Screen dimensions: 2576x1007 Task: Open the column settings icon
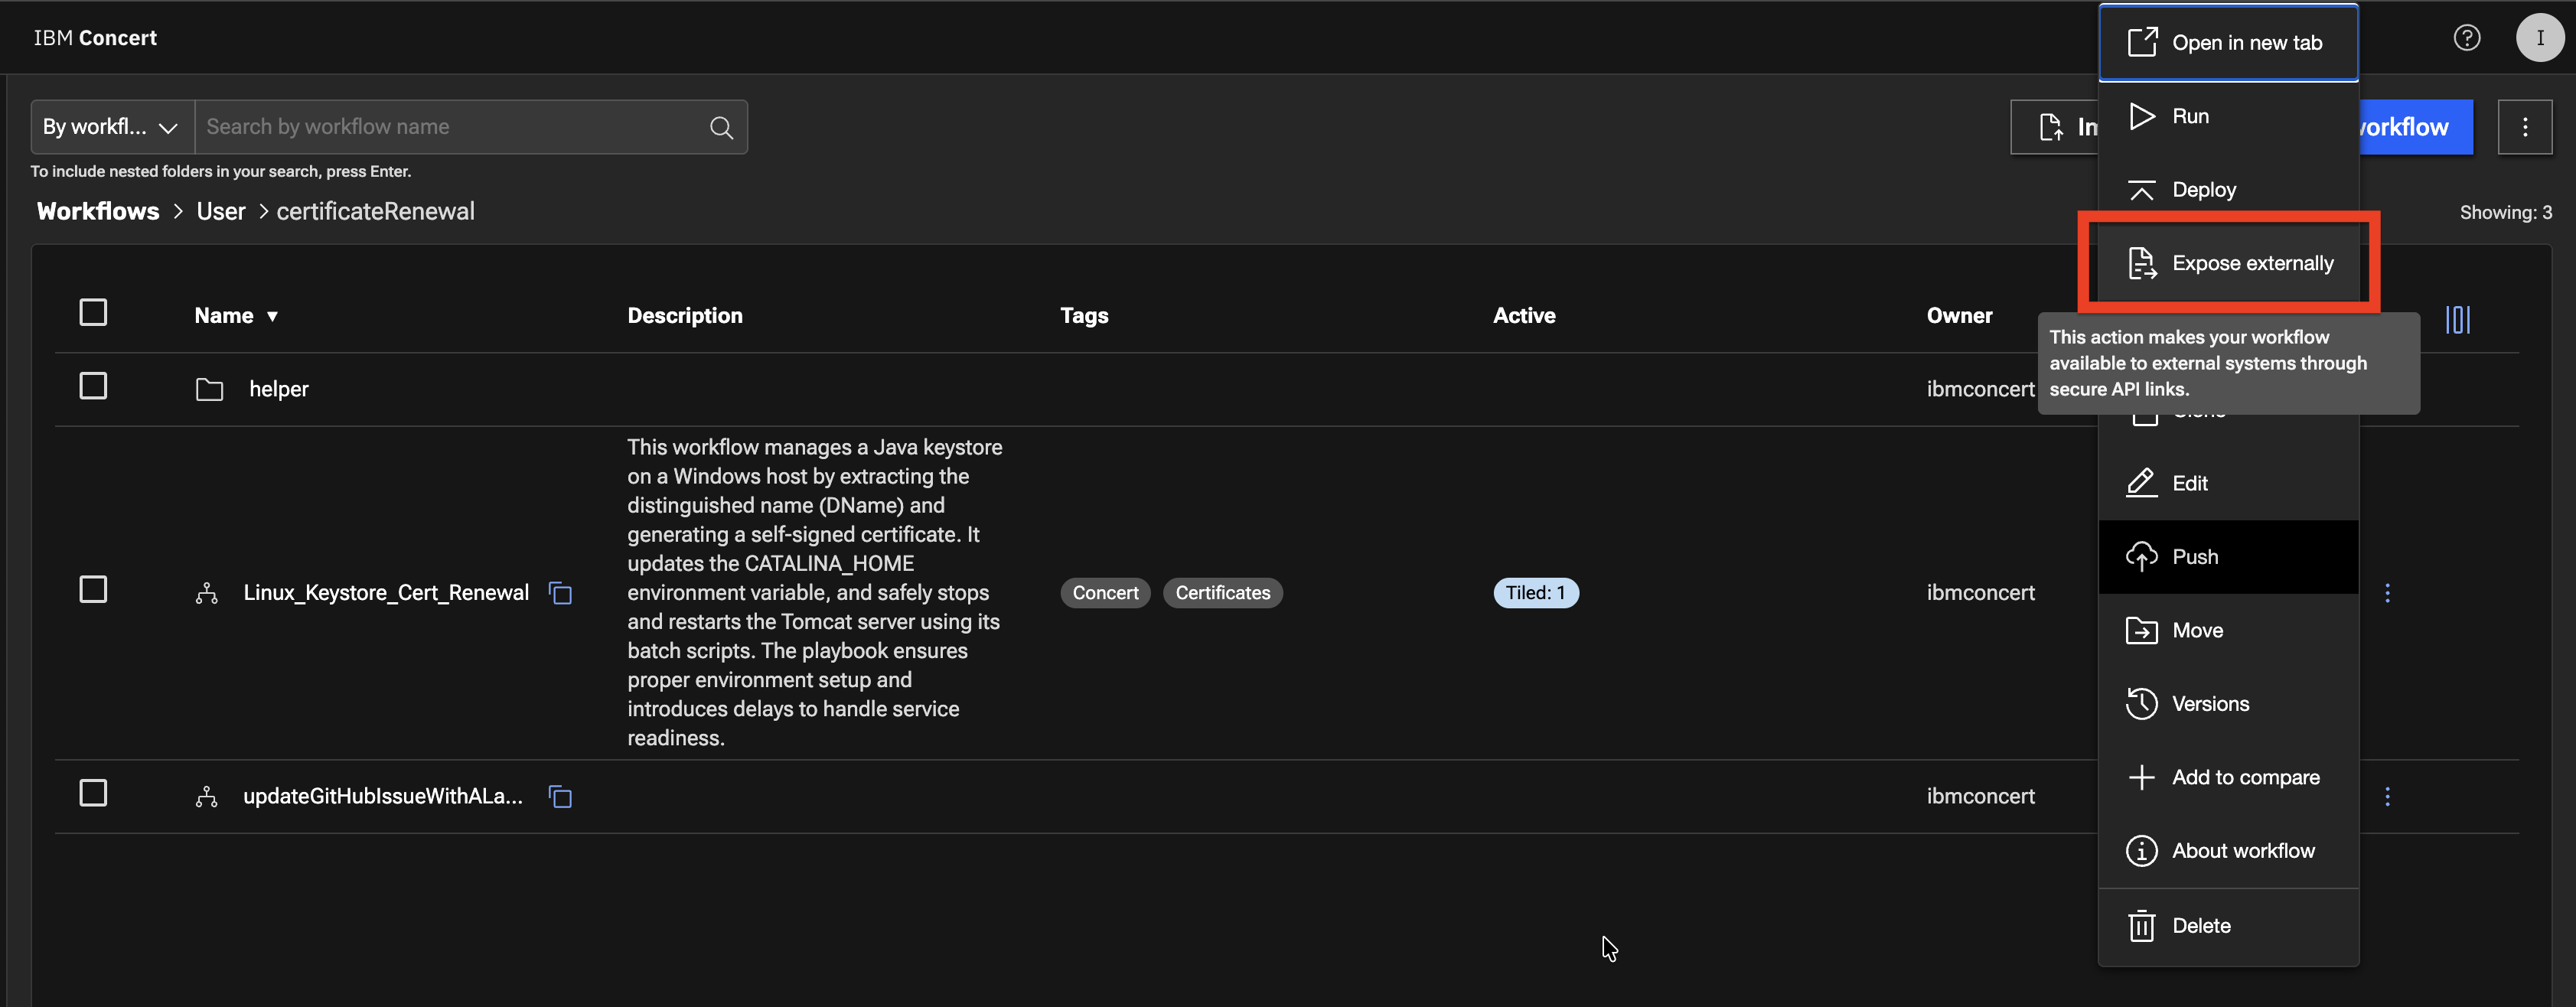point(2457,320)
